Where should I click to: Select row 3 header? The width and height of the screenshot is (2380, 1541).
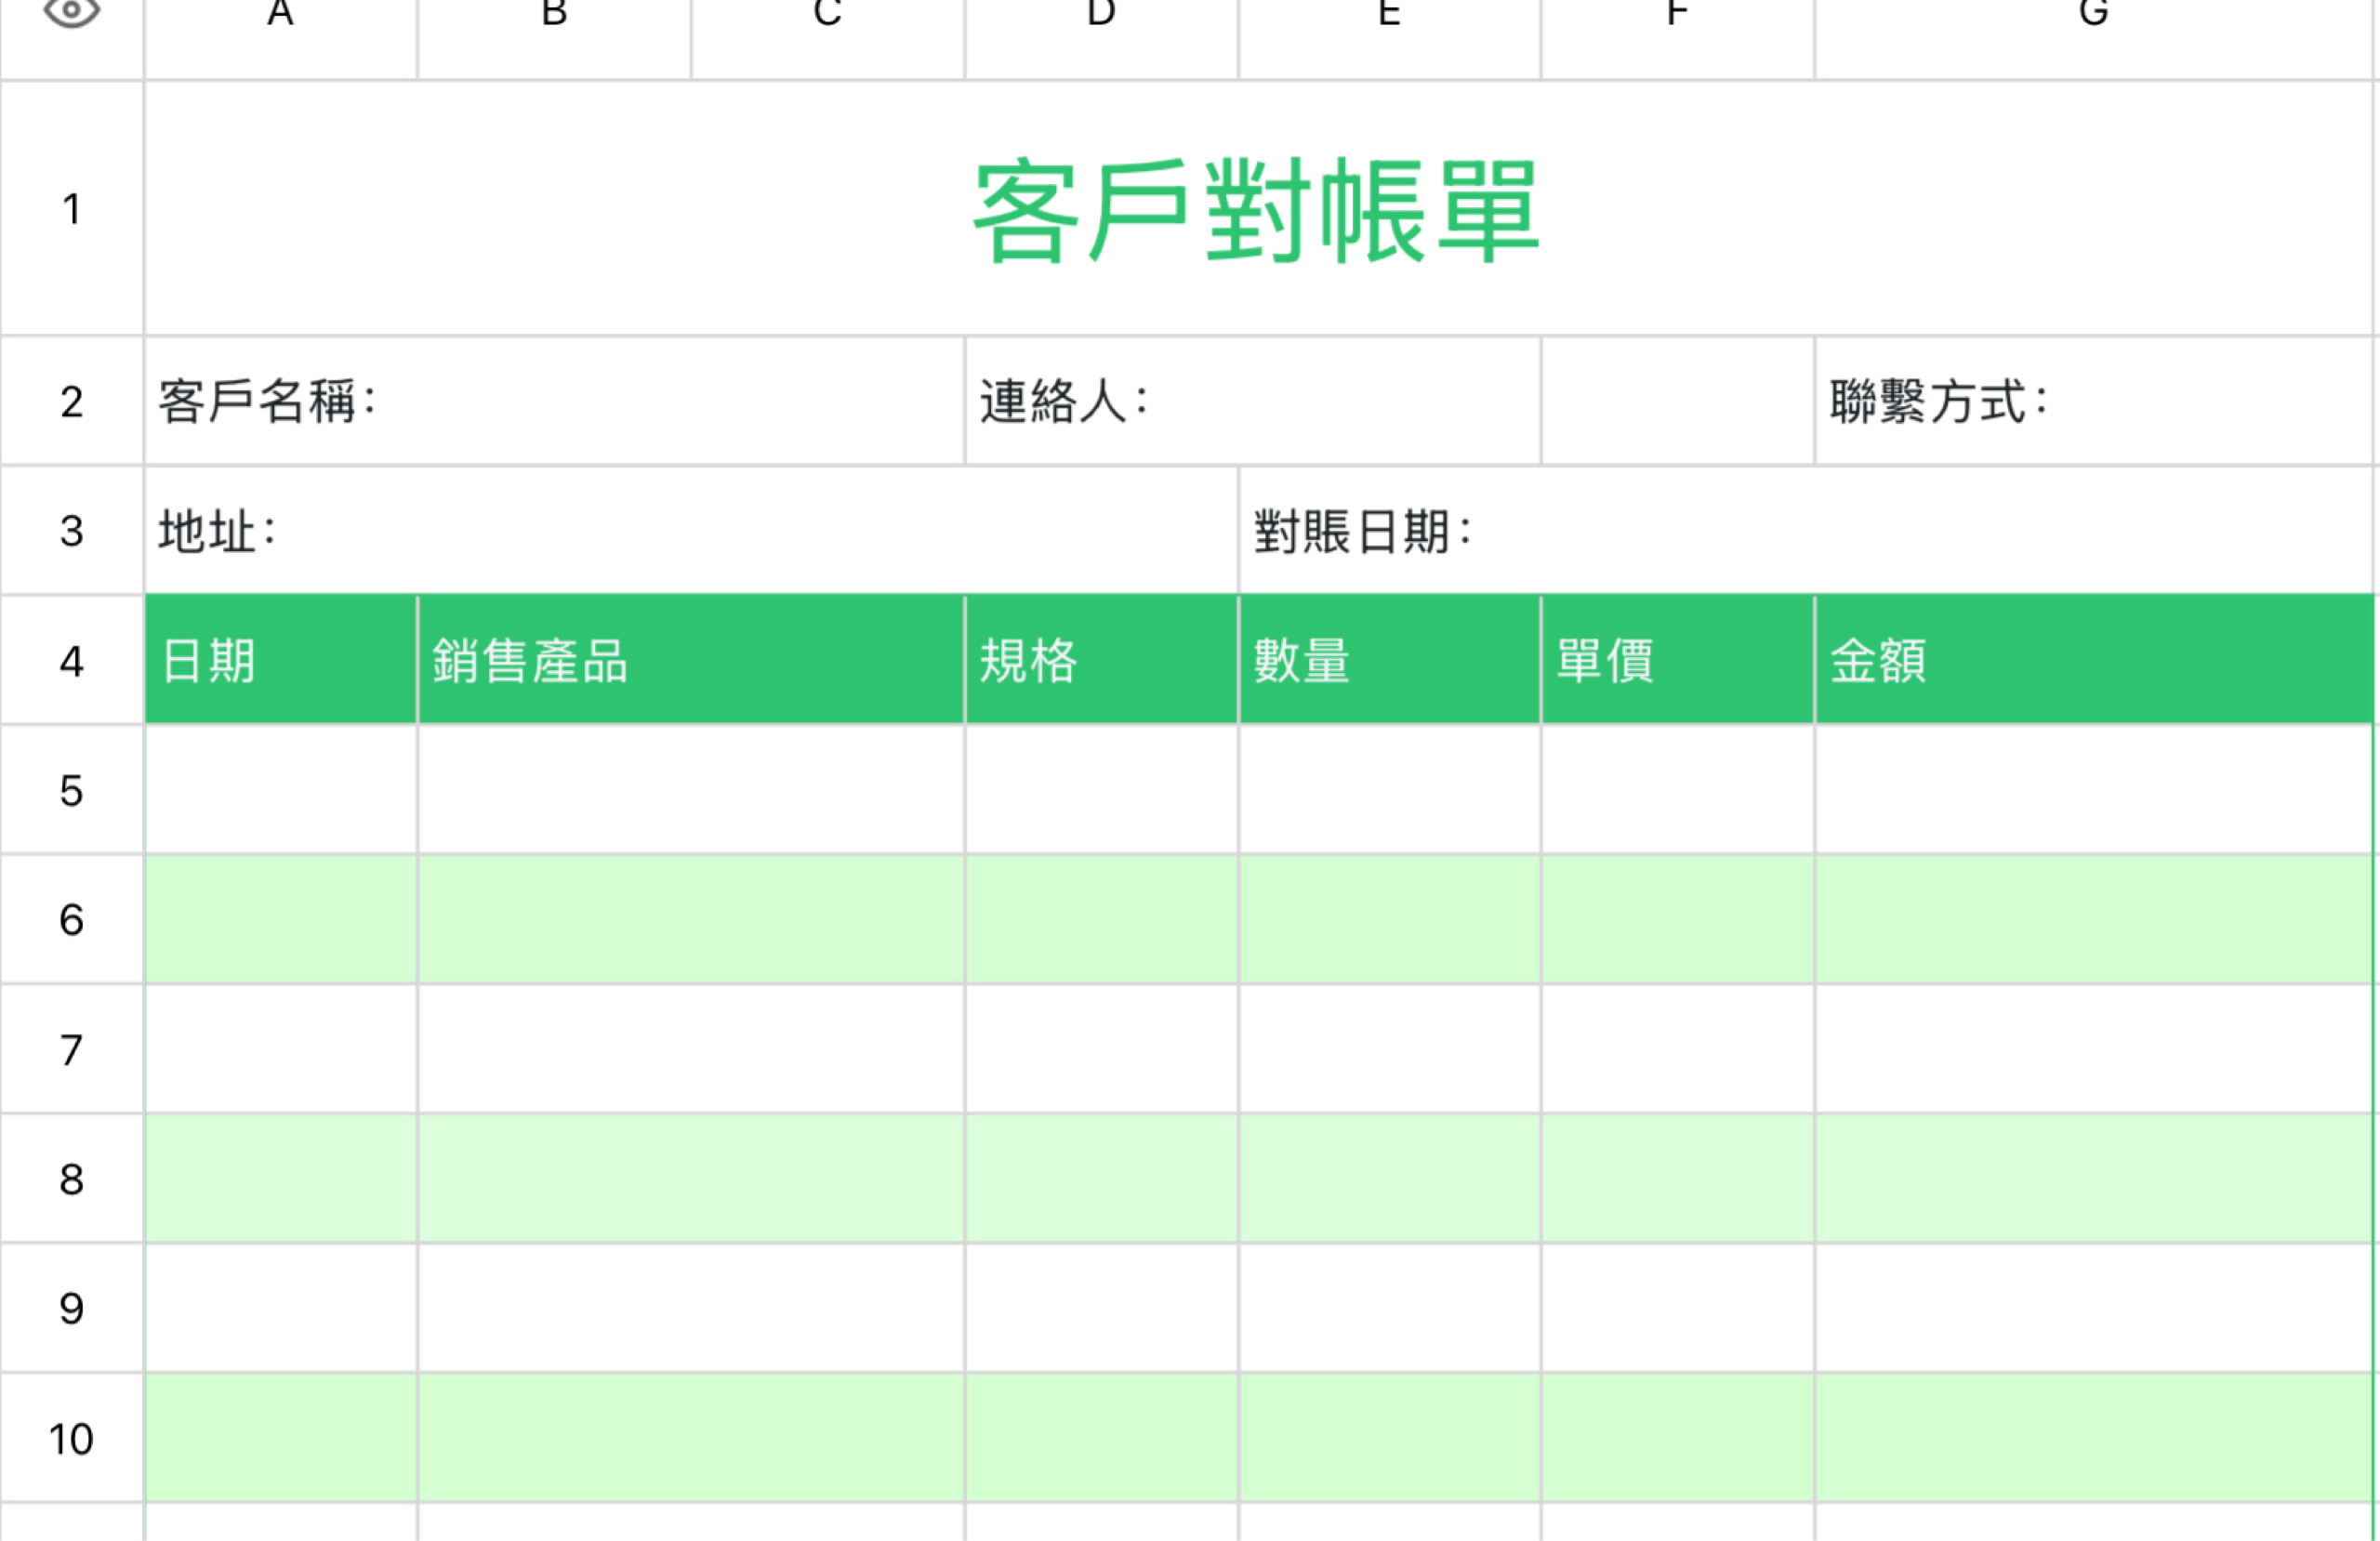pos(72,530)
